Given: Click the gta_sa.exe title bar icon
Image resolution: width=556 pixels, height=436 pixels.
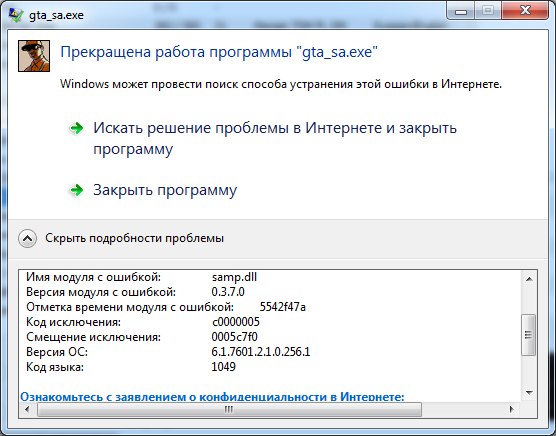Looking at the screenshot, I should pyautogui.click(x=16, y=15).
